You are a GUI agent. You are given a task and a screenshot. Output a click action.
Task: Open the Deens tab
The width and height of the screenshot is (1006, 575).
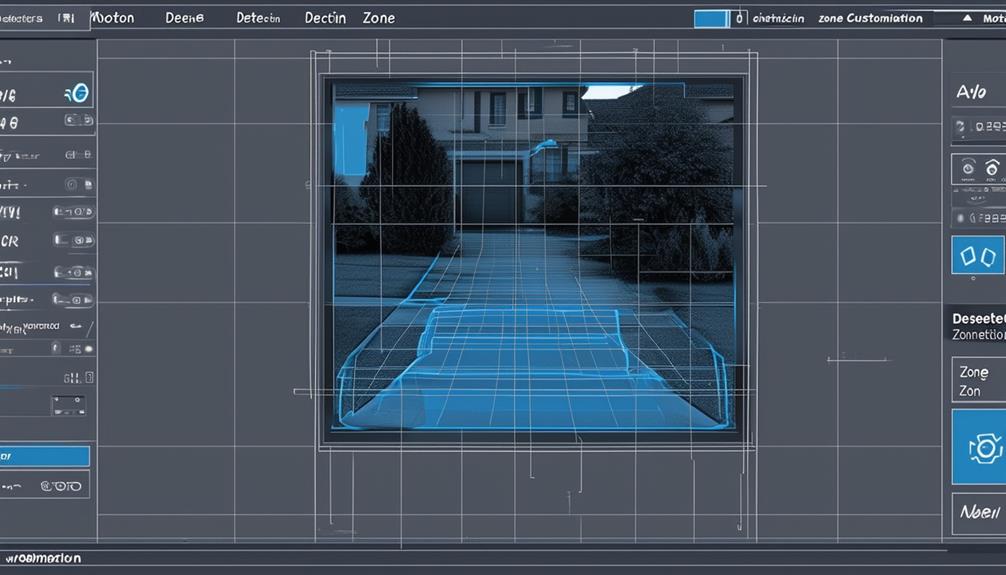click(x=184, y=18)
